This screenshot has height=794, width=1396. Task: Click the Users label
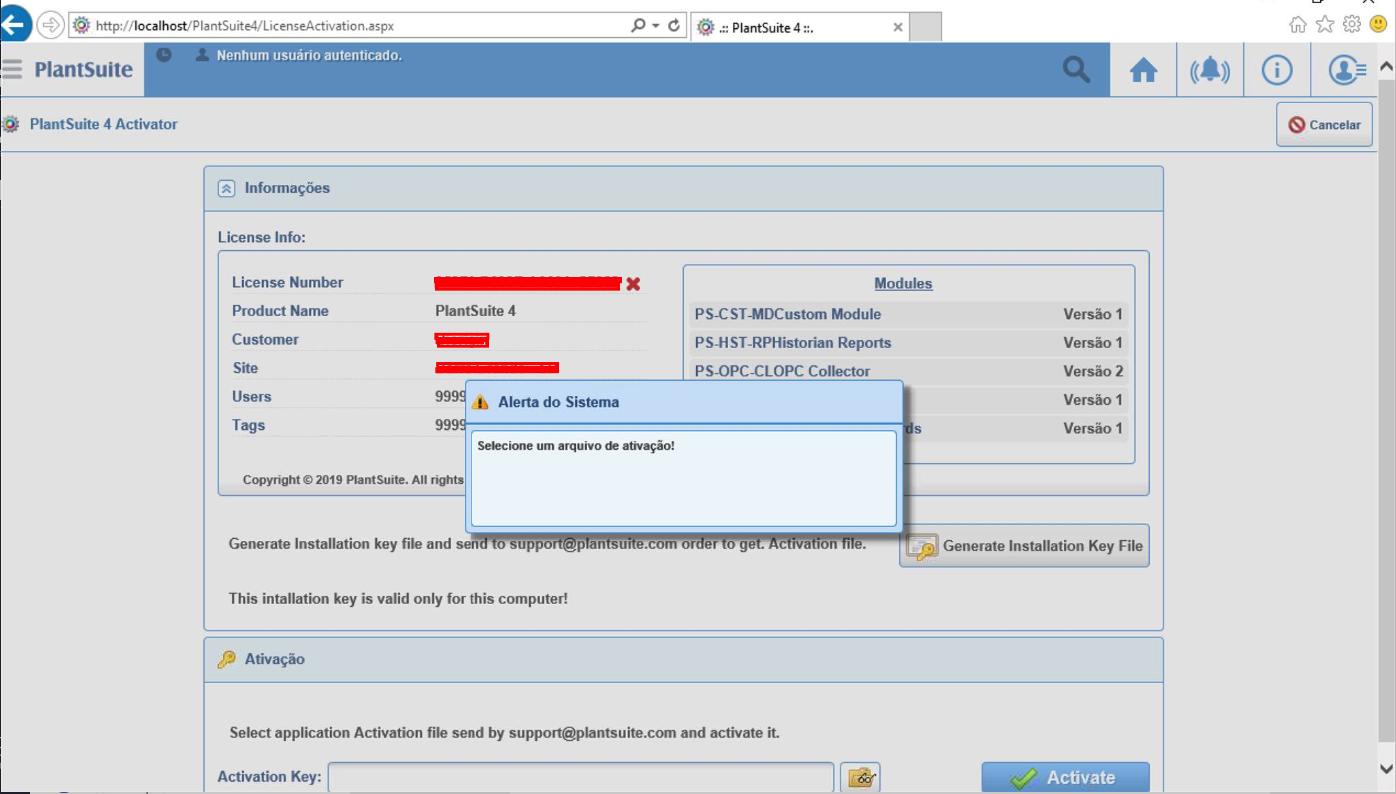pos(252,397)
